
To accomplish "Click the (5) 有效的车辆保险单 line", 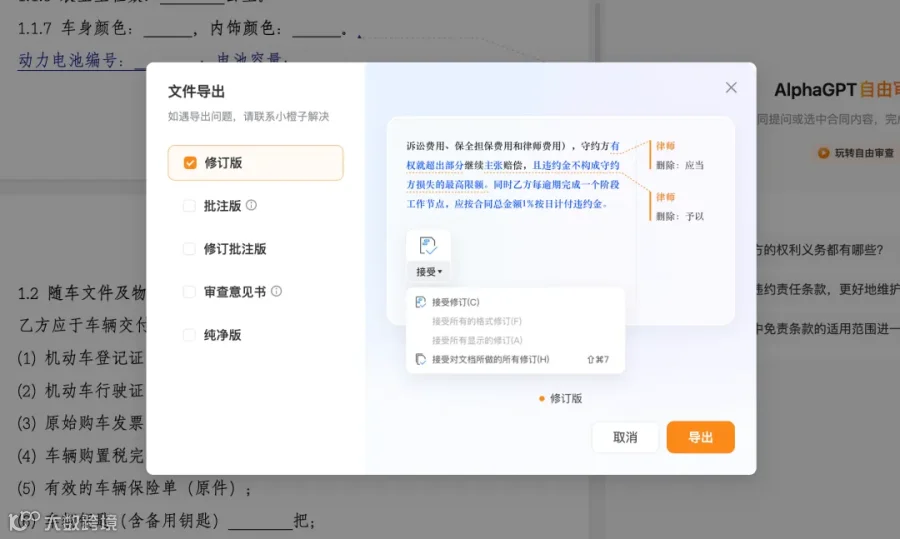I will 135,488.
